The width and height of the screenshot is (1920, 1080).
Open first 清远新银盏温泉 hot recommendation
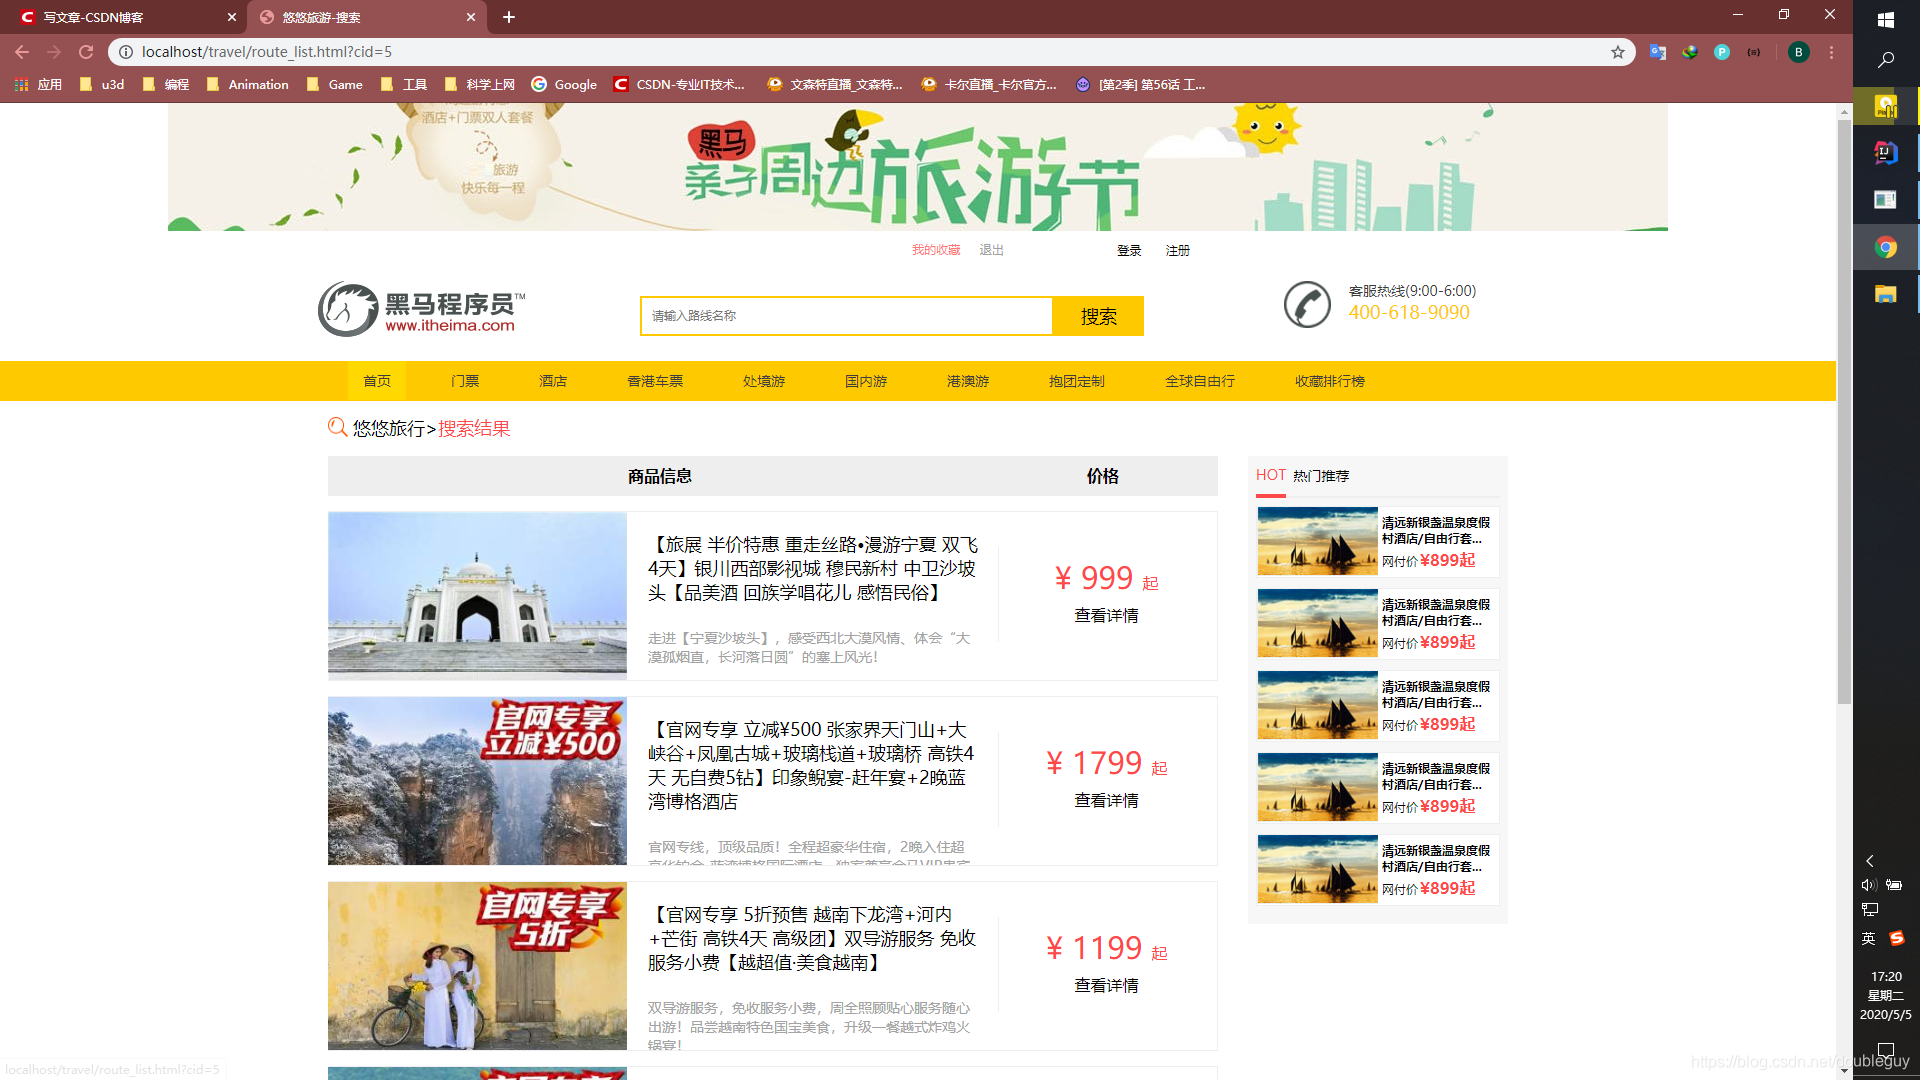pyautogui.click(x=1378, y=541)
